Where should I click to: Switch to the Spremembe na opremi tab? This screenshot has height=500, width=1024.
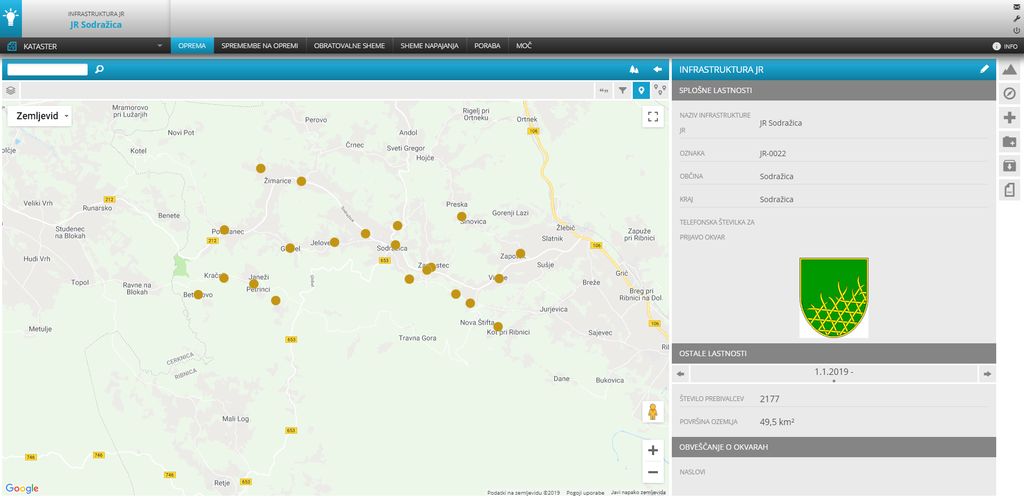(x=260, y=46)
